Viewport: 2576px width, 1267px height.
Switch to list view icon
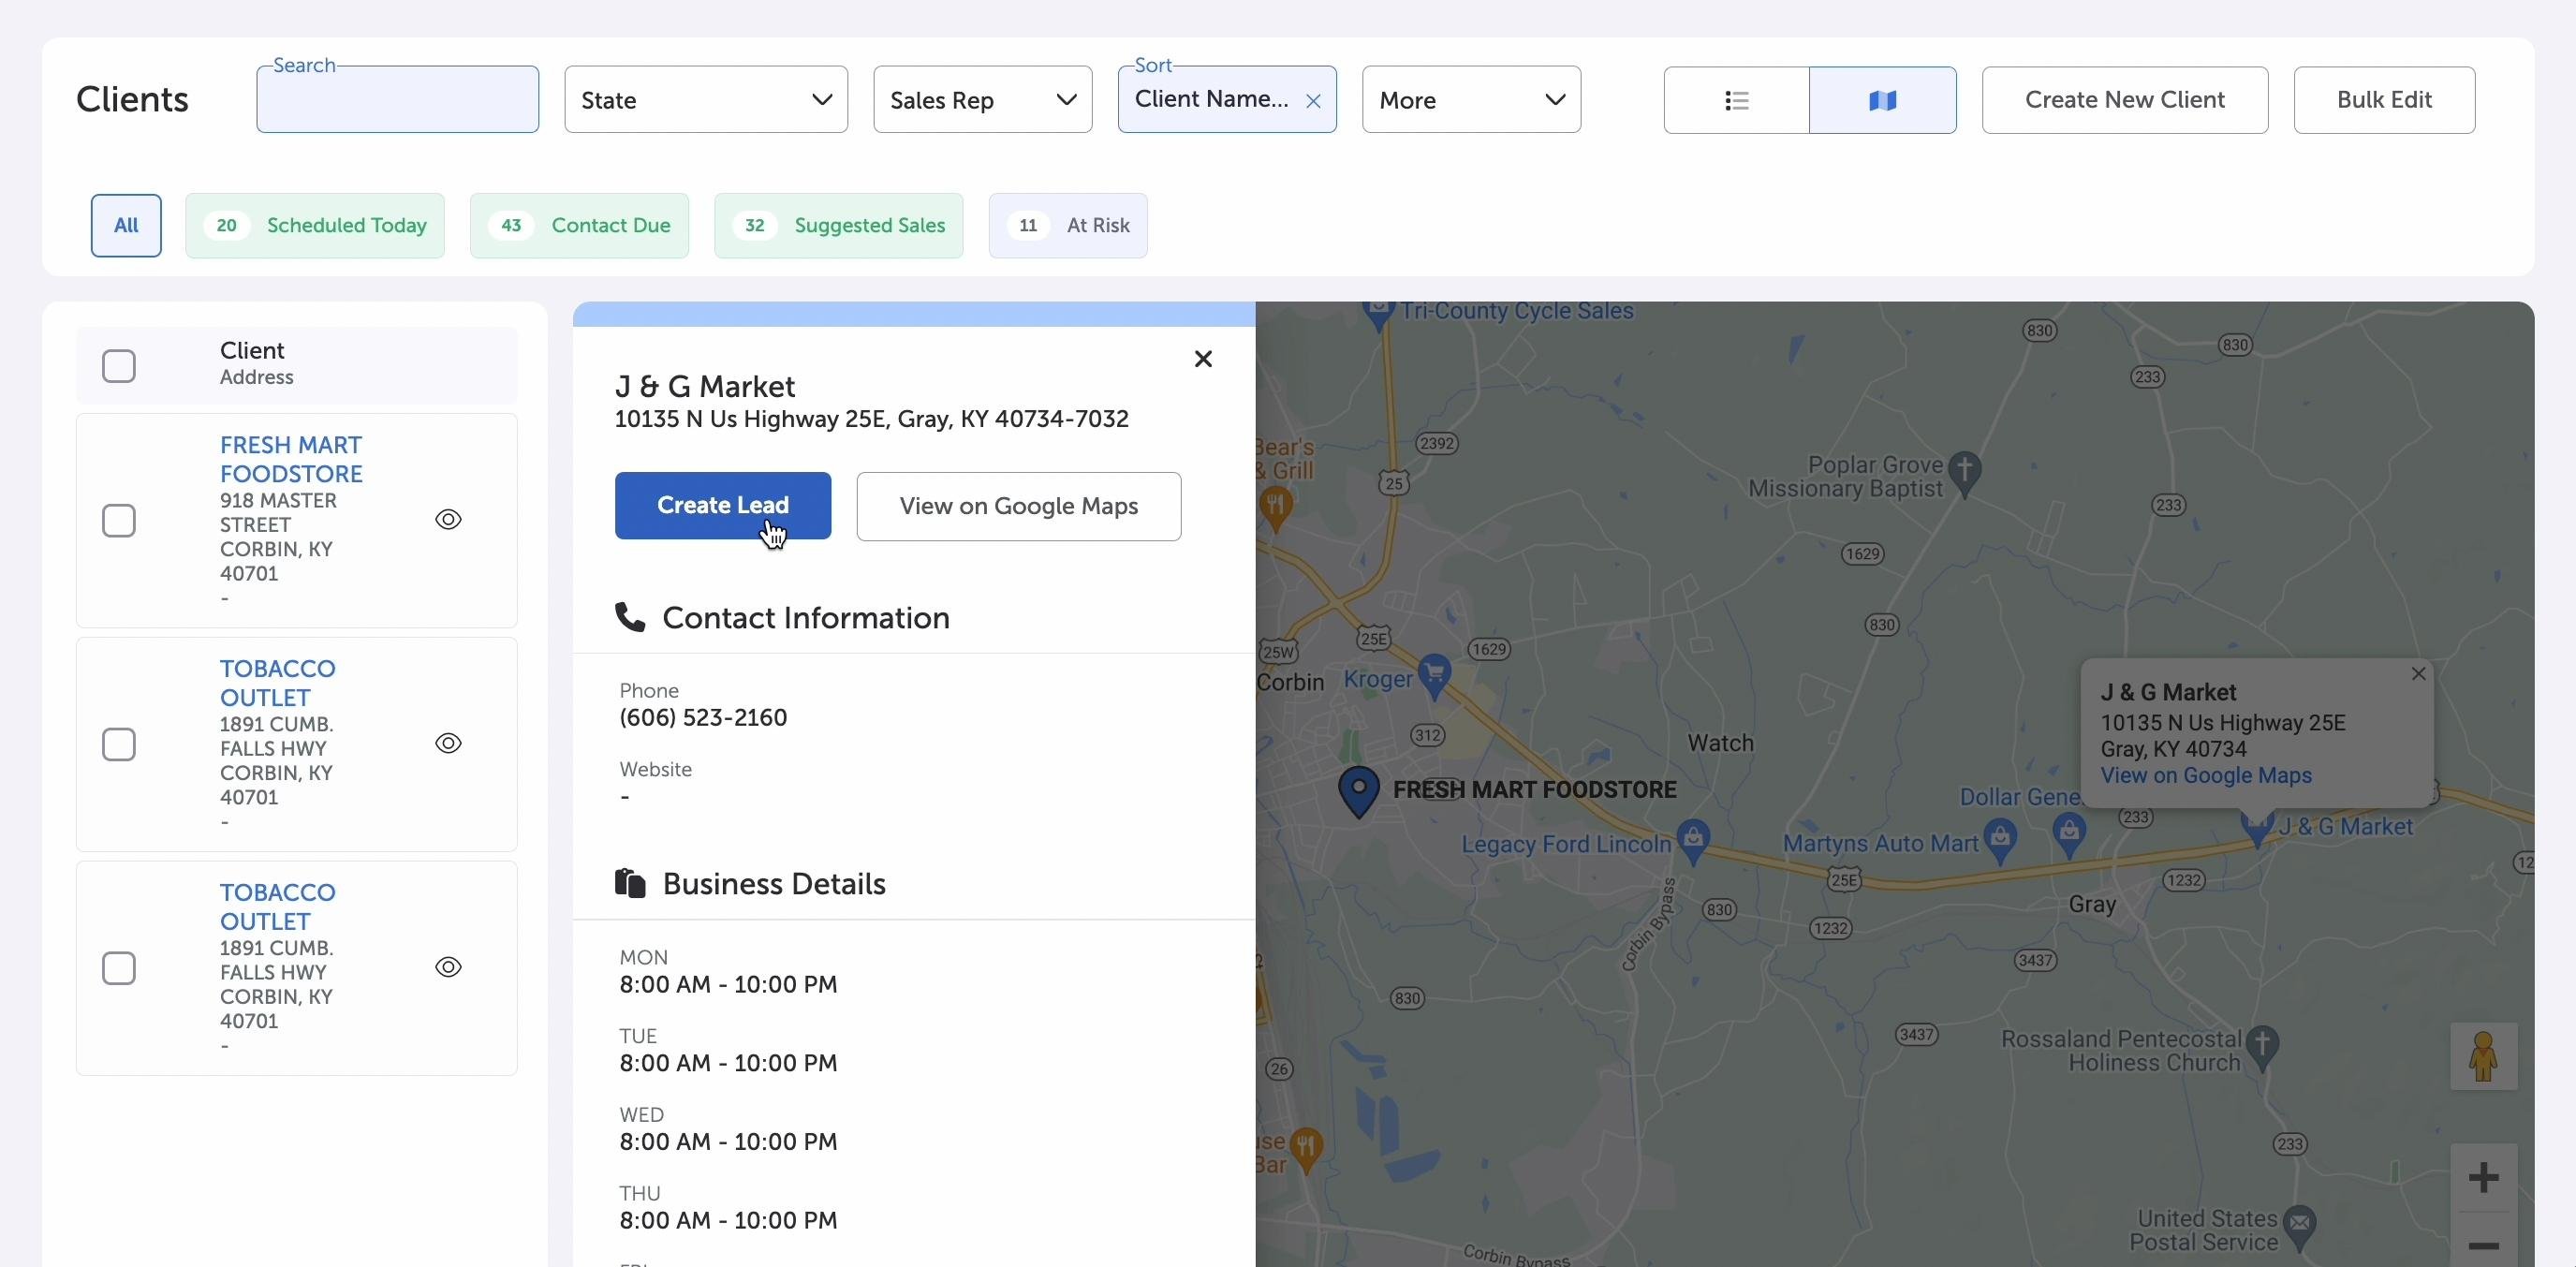click(x=1736, y=100)
